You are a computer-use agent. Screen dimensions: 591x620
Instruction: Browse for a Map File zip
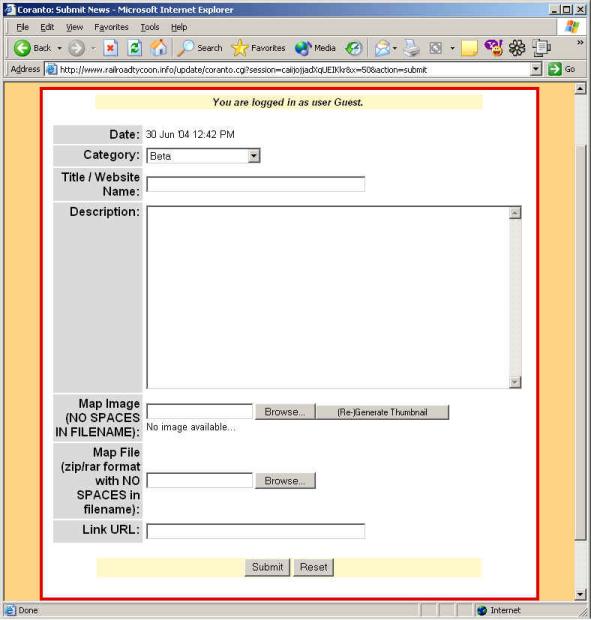(285, 481)
